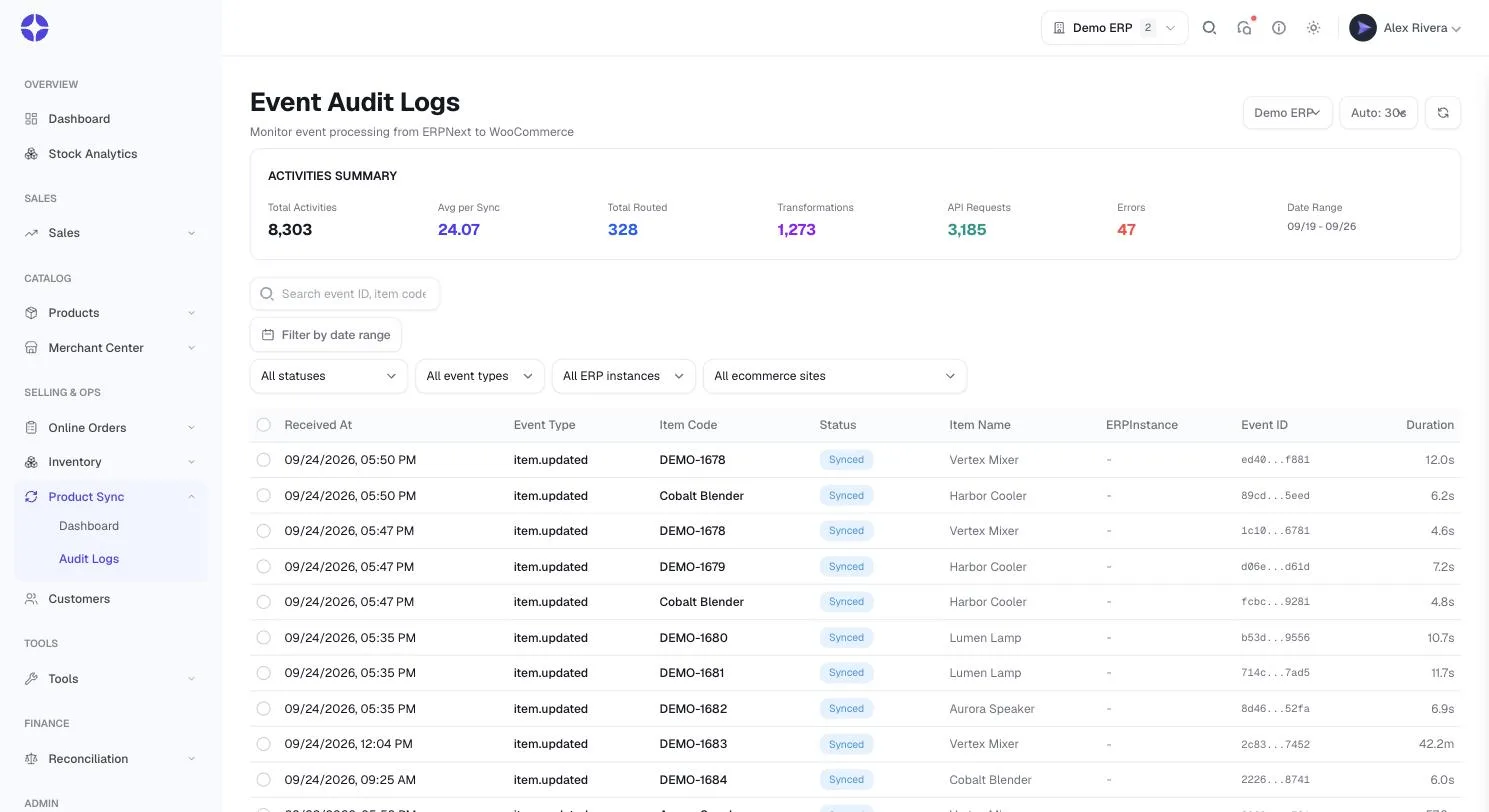Toggle light theme sun icon
1489x812 pixels.
pos(1314,28)
